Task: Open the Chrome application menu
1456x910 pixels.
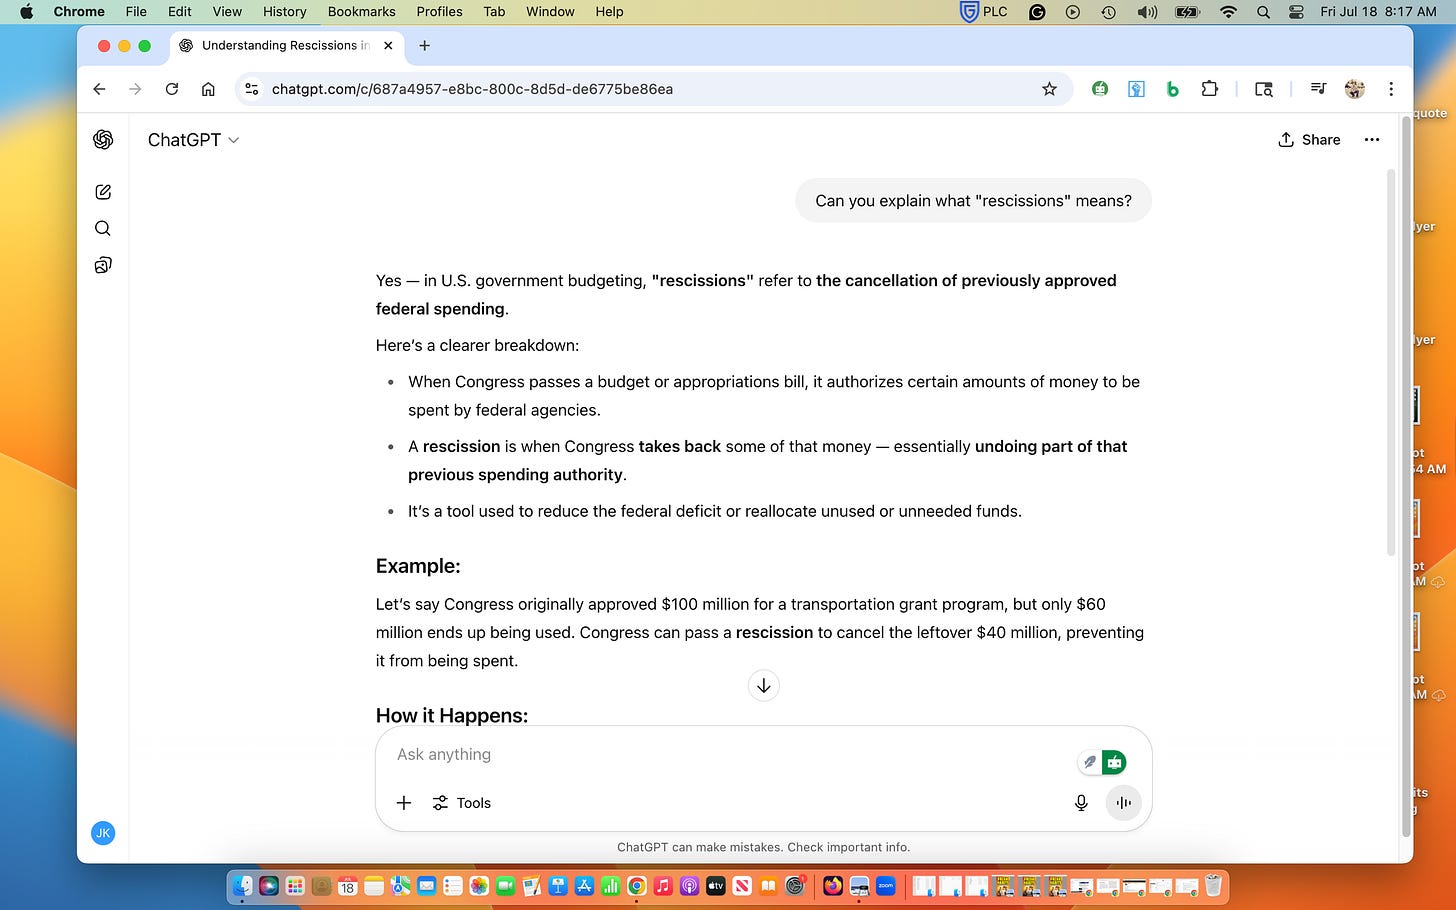Action: 79,12
